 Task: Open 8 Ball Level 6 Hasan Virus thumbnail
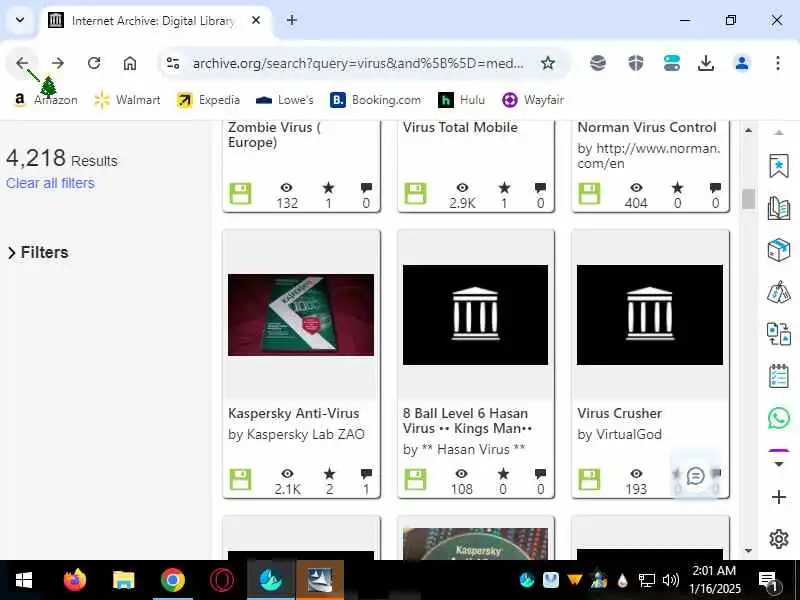tap(476, 315)
